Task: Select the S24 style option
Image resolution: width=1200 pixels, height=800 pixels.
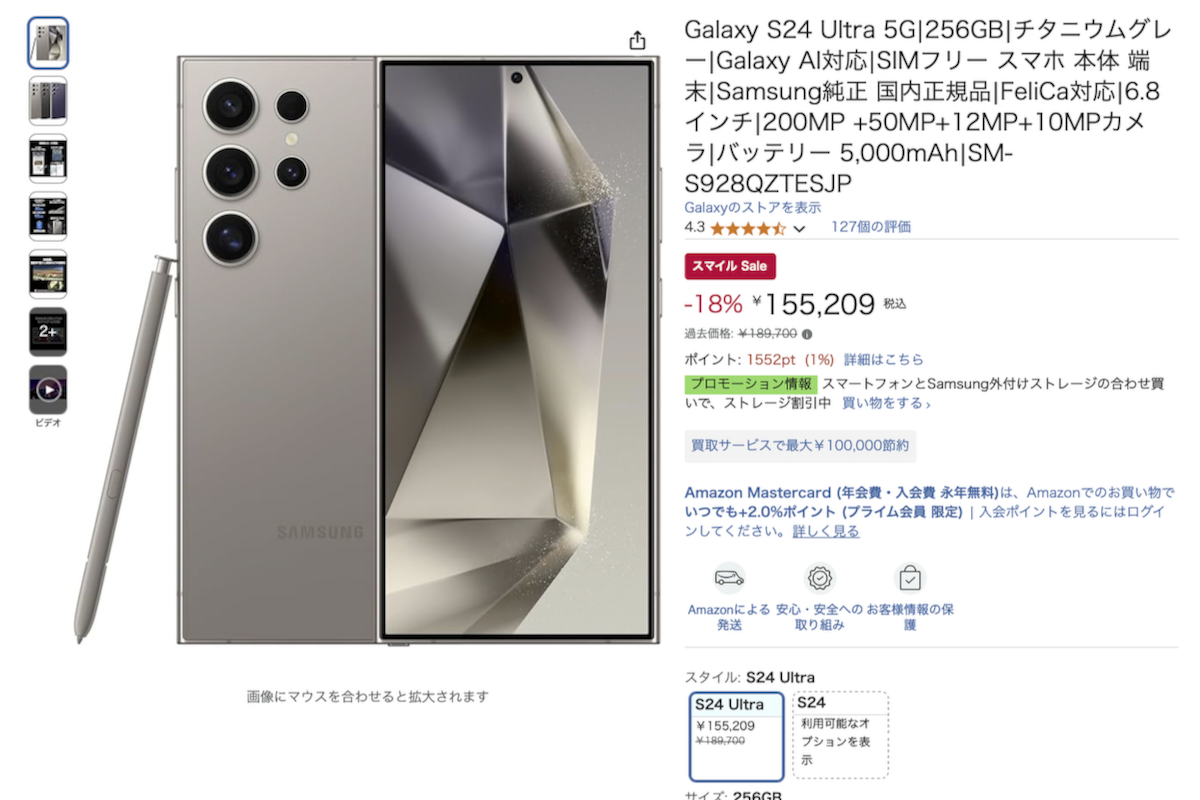Action: tap(841, 736)
